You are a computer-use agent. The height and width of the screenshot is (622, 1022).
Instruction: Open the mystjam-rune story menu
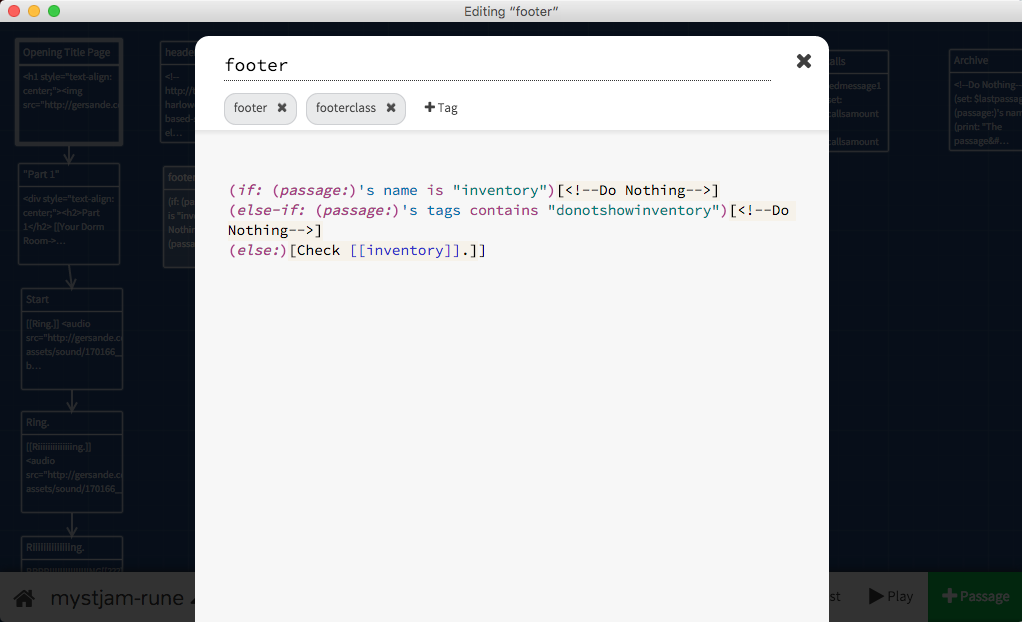(118, 598)
